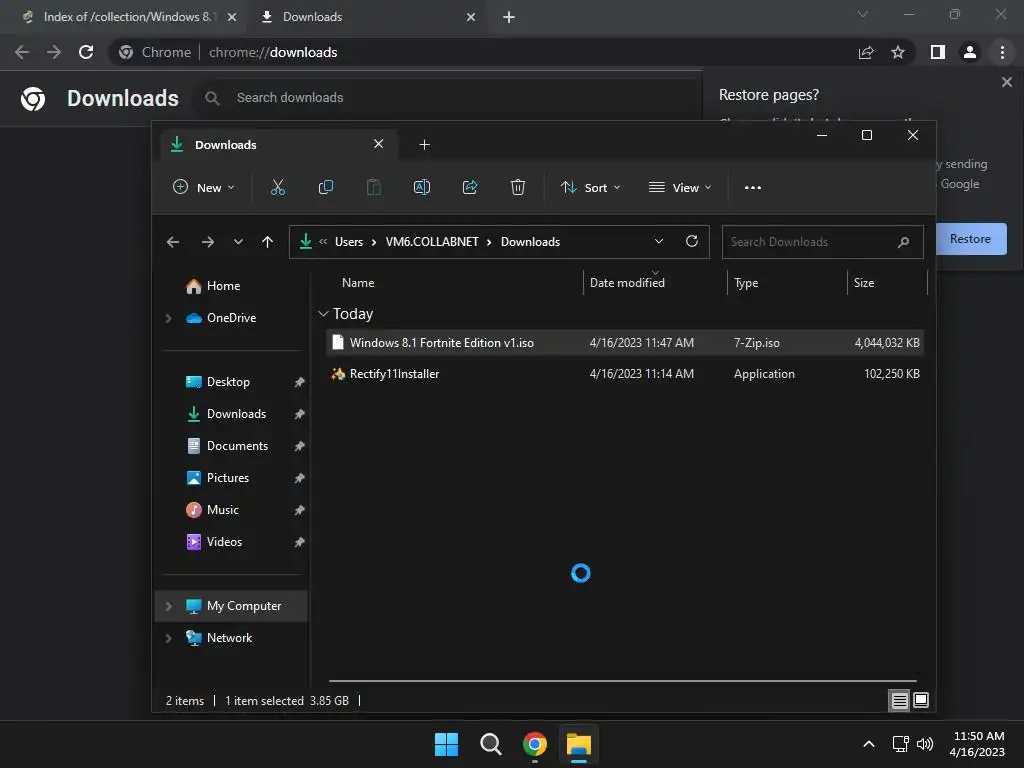Open taskbar Search

[x=490, y=744]
